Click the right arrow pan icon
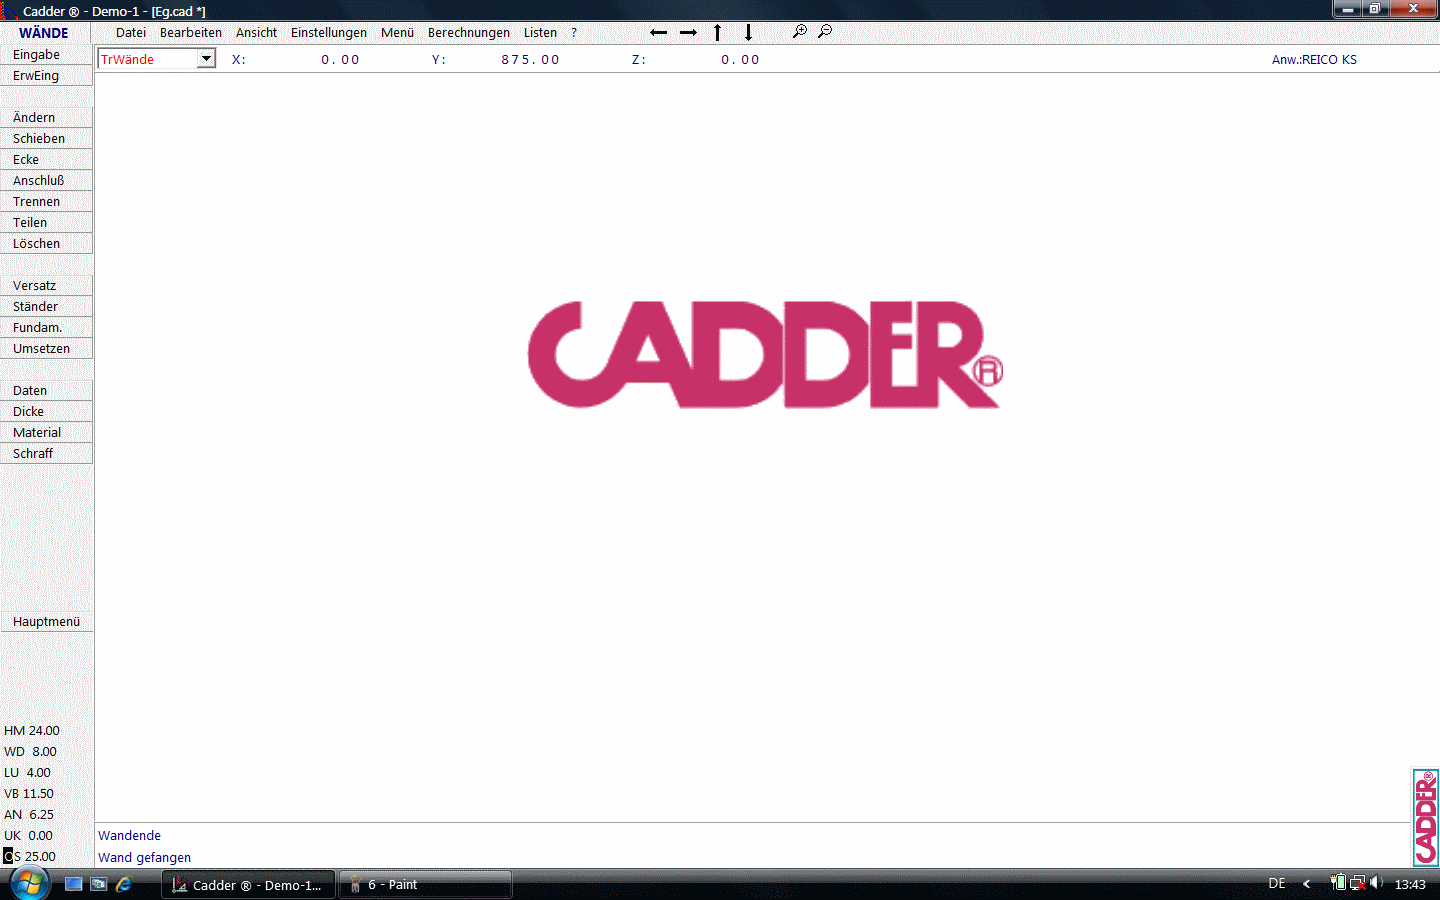This screenshot has height=900, width=1440. [688, 33]
